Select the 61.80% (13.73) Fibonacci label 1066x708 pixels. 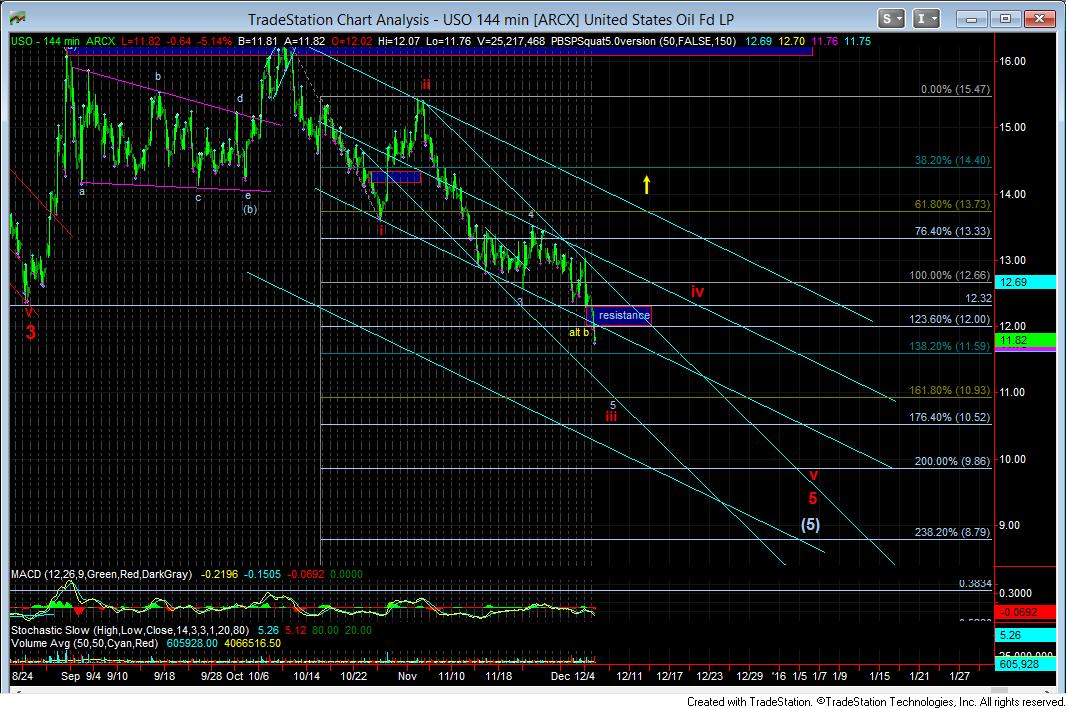pos(952,205)
